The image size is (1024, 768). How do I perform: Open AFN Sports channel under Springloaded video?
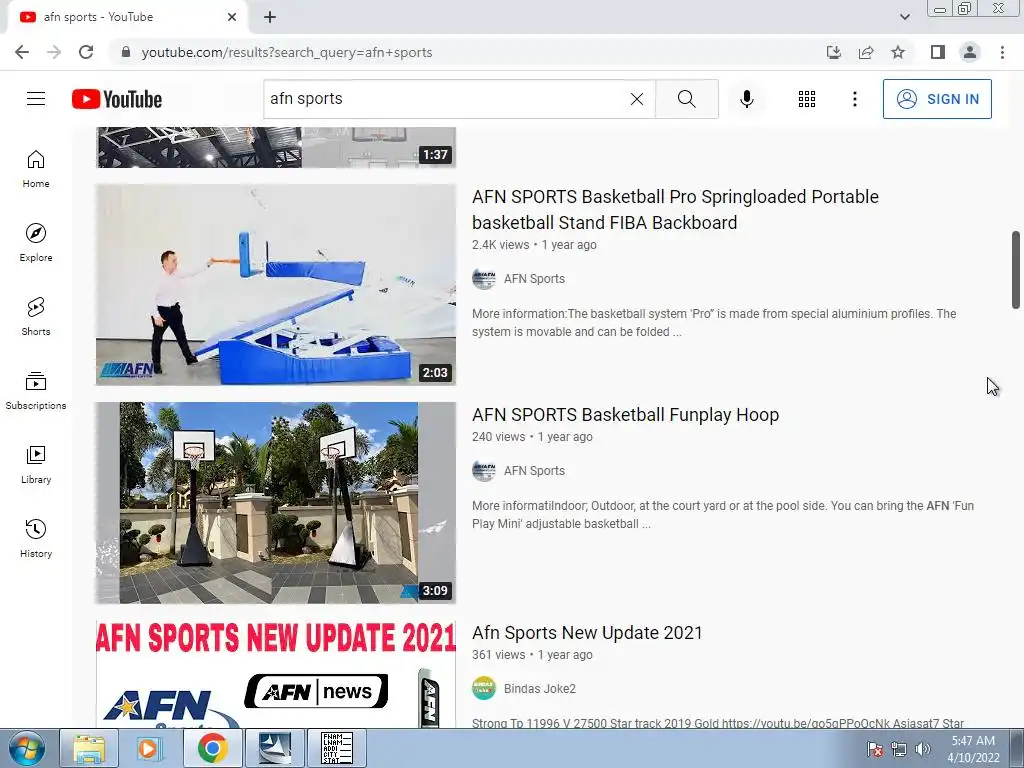click(x=534, y=279)
